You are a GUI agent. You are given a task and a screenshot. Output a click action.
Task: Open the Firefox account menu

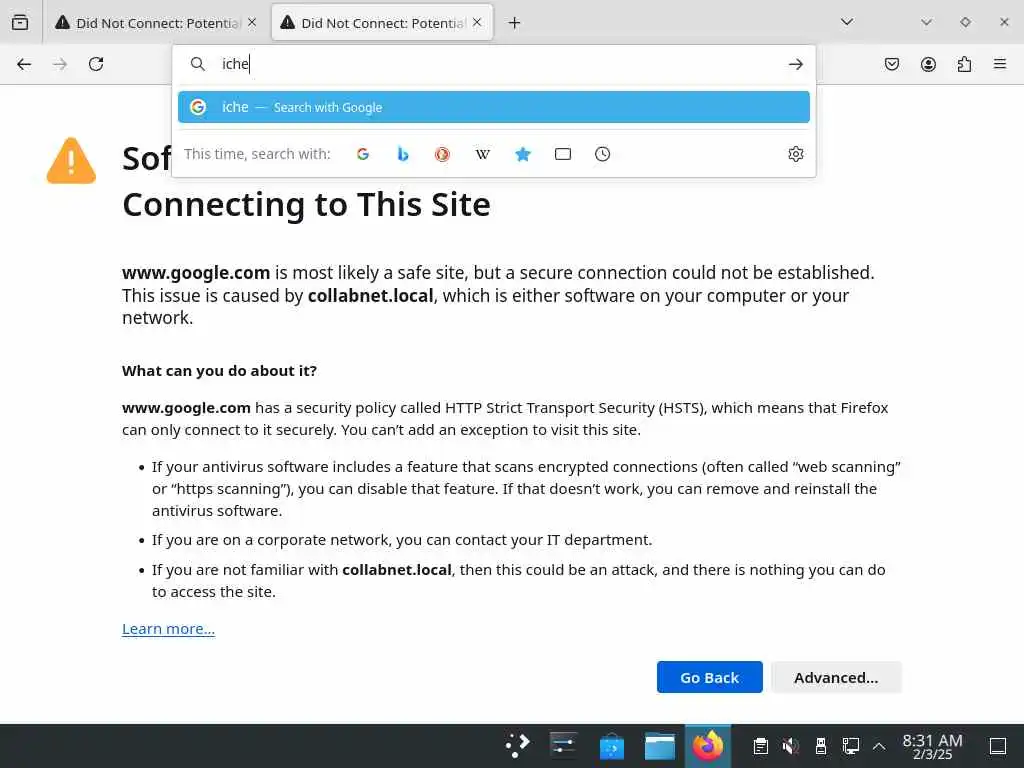click(x=928, y=64)
